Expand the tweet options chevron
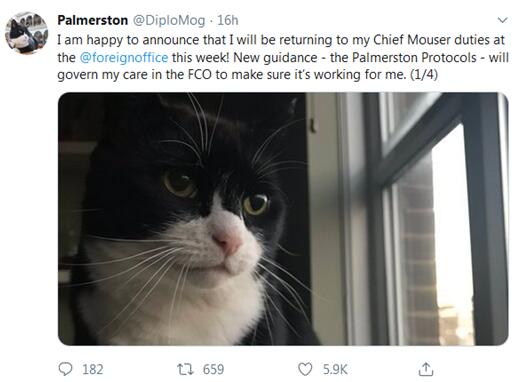 [x=502, y=20]
